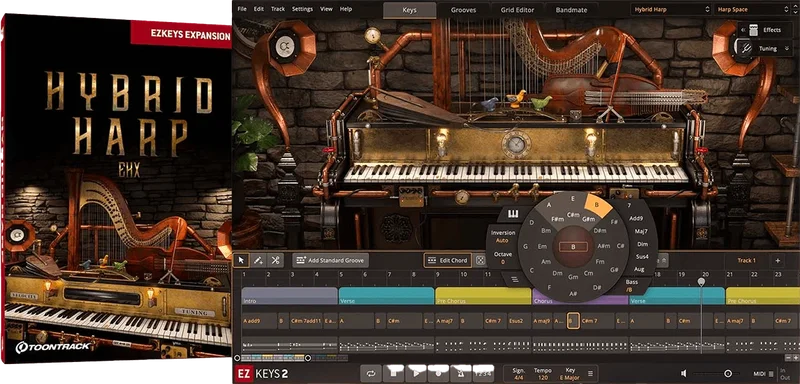Open the Effects panel icon
Screen dimensions: 800x384
[x=754, y=30]
